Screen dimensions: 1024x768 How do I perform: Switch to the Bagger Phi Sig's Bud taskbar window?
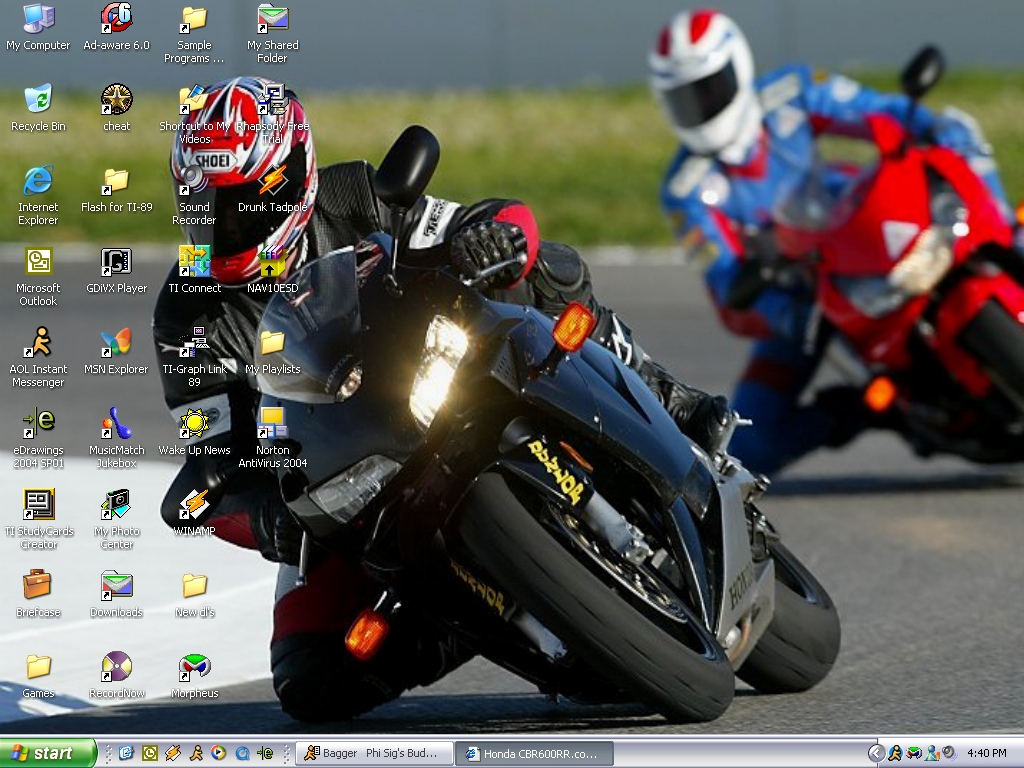coord(374,753)
